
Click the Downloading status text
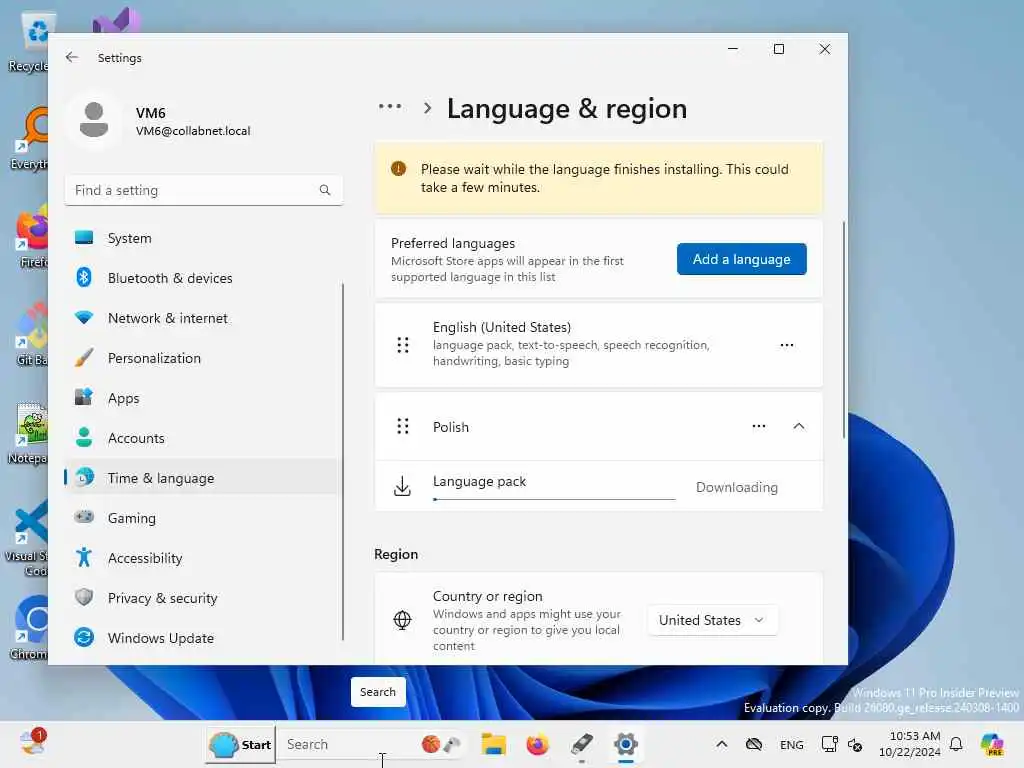(737, 487)
